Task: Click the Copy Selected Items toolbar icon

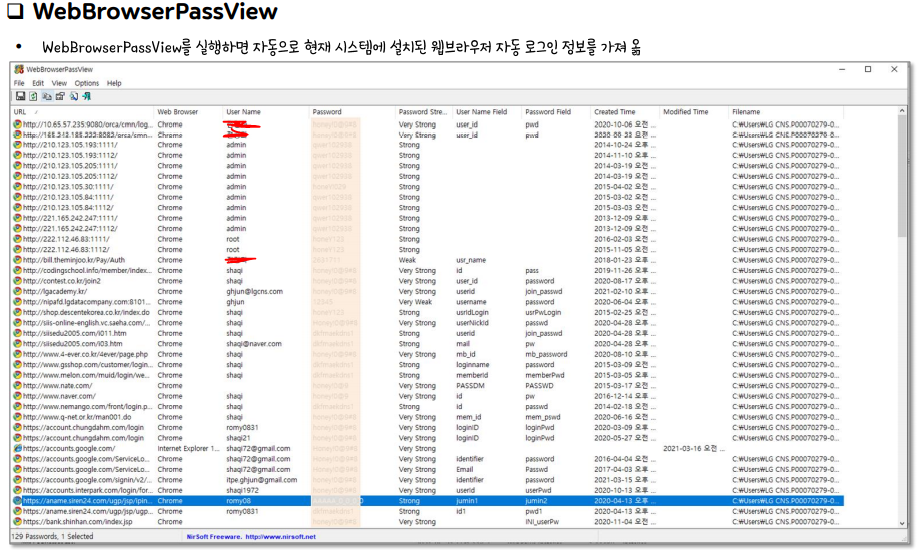Action: pos(47,96)
